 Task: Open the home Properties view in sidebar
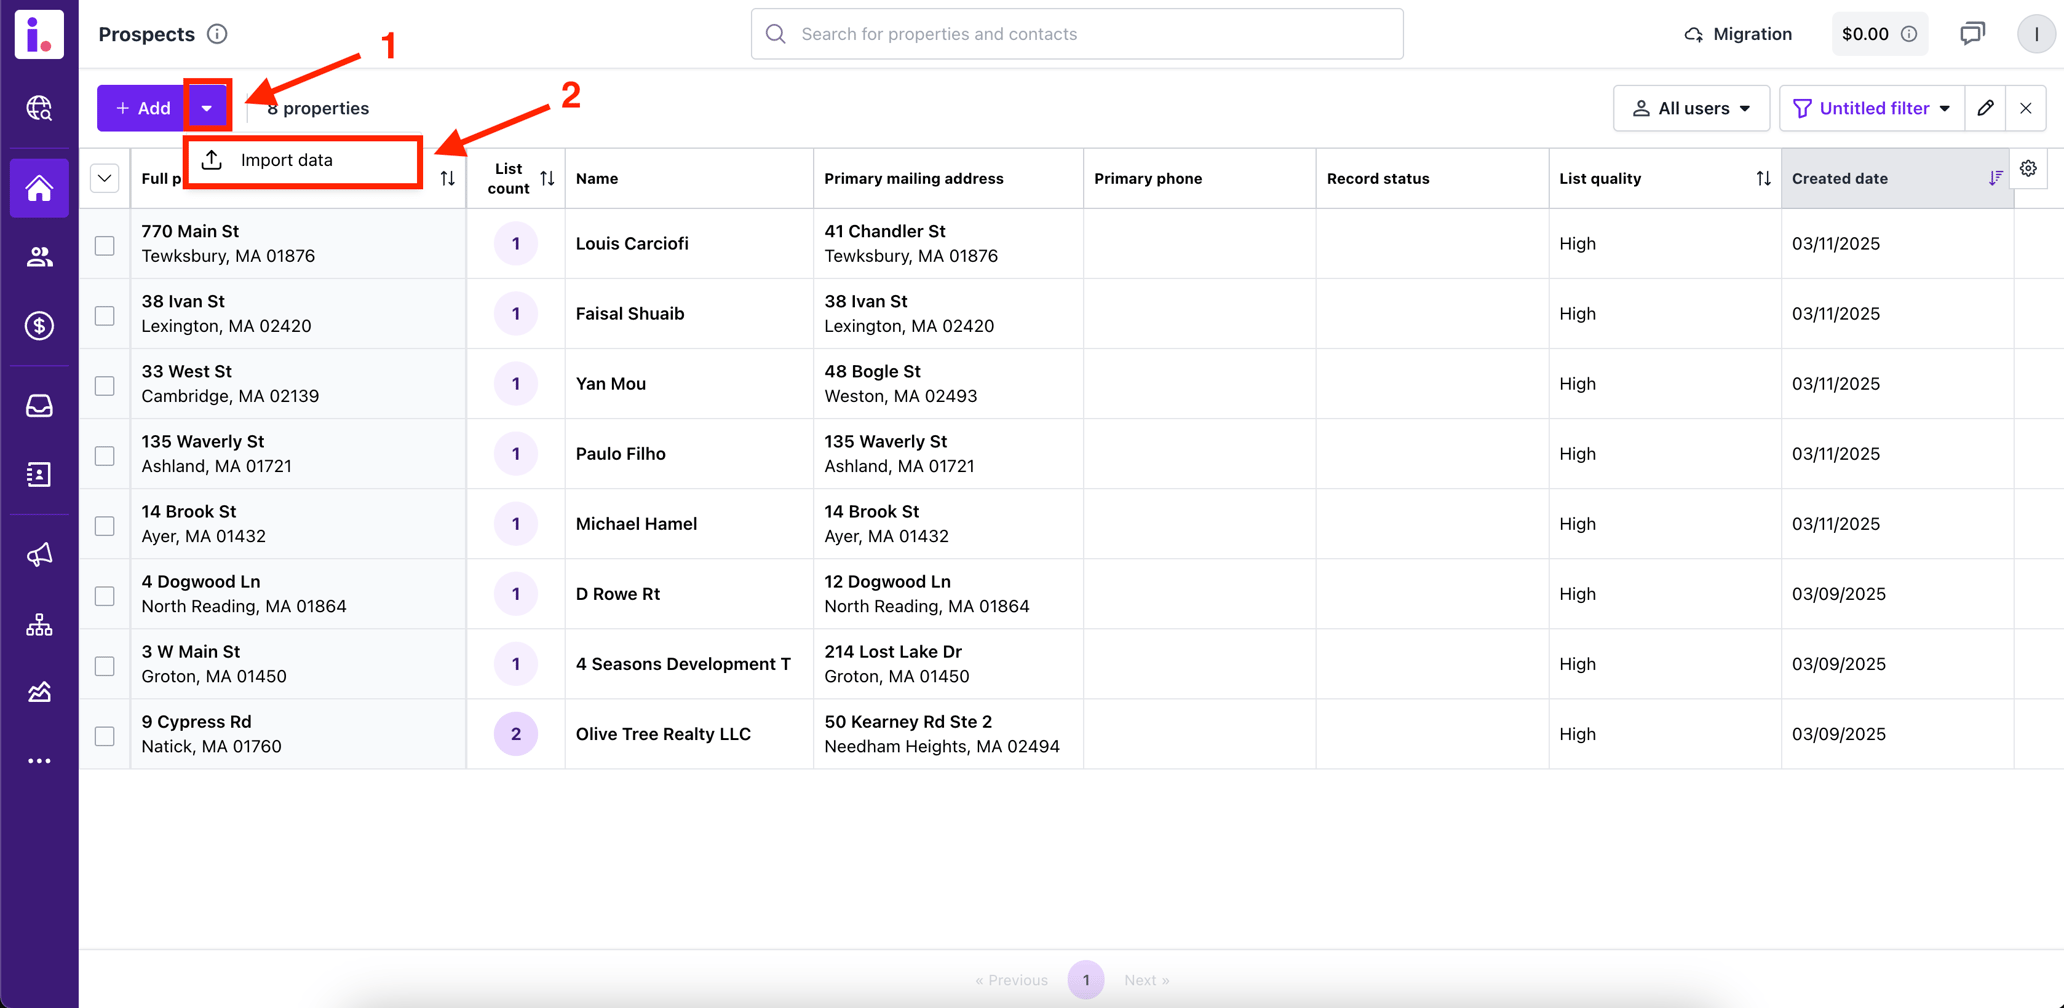(39, 187)
